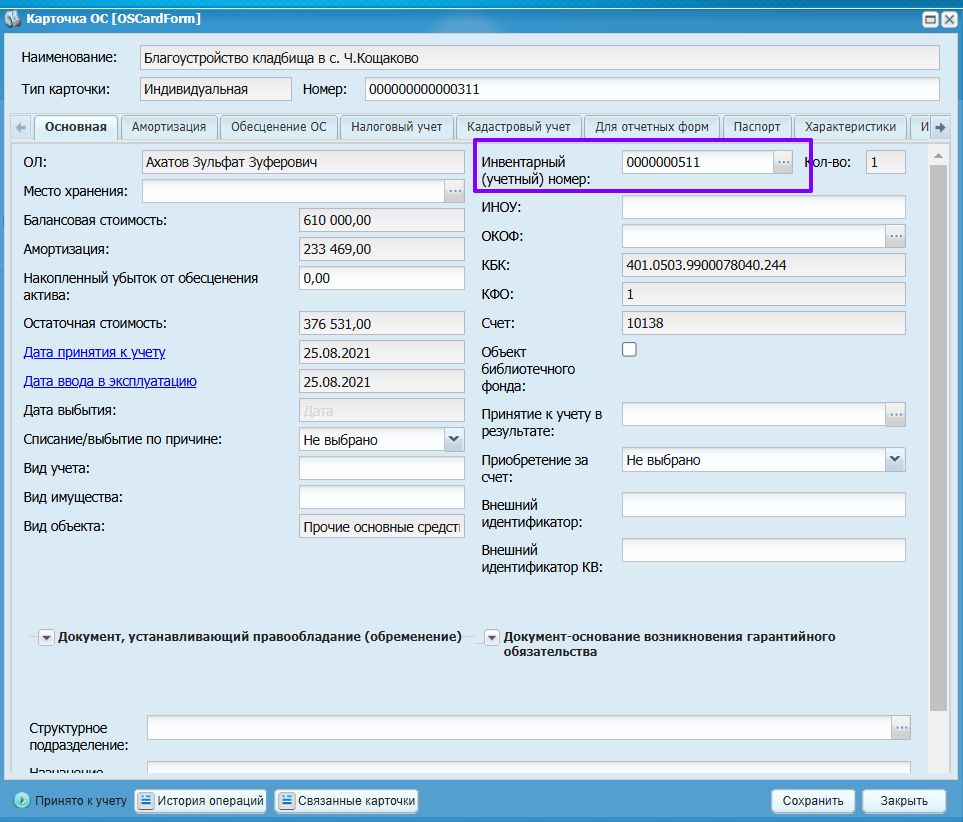Open the Налоговый учет tab
This screenshot has width=963, height=822.
[x=397, y=127]
